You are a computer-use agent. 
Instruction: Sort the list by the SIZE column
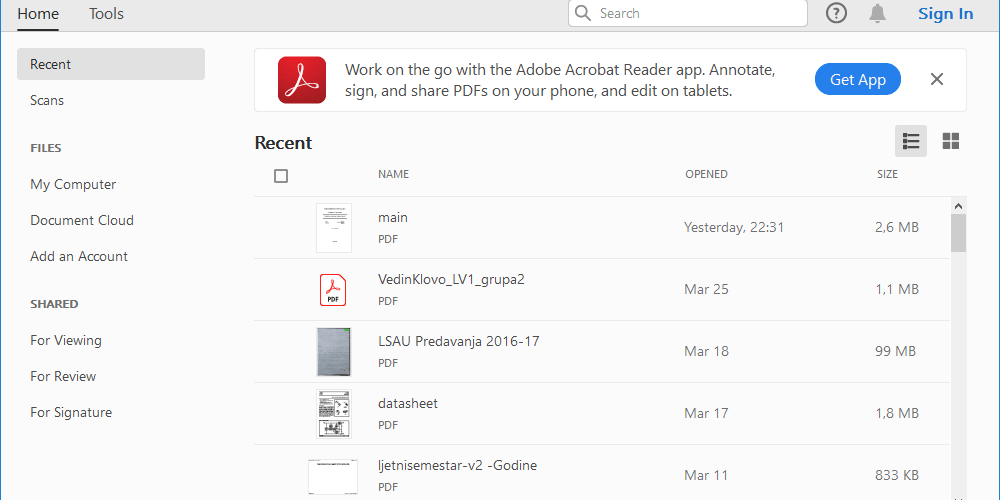point(887,174)
